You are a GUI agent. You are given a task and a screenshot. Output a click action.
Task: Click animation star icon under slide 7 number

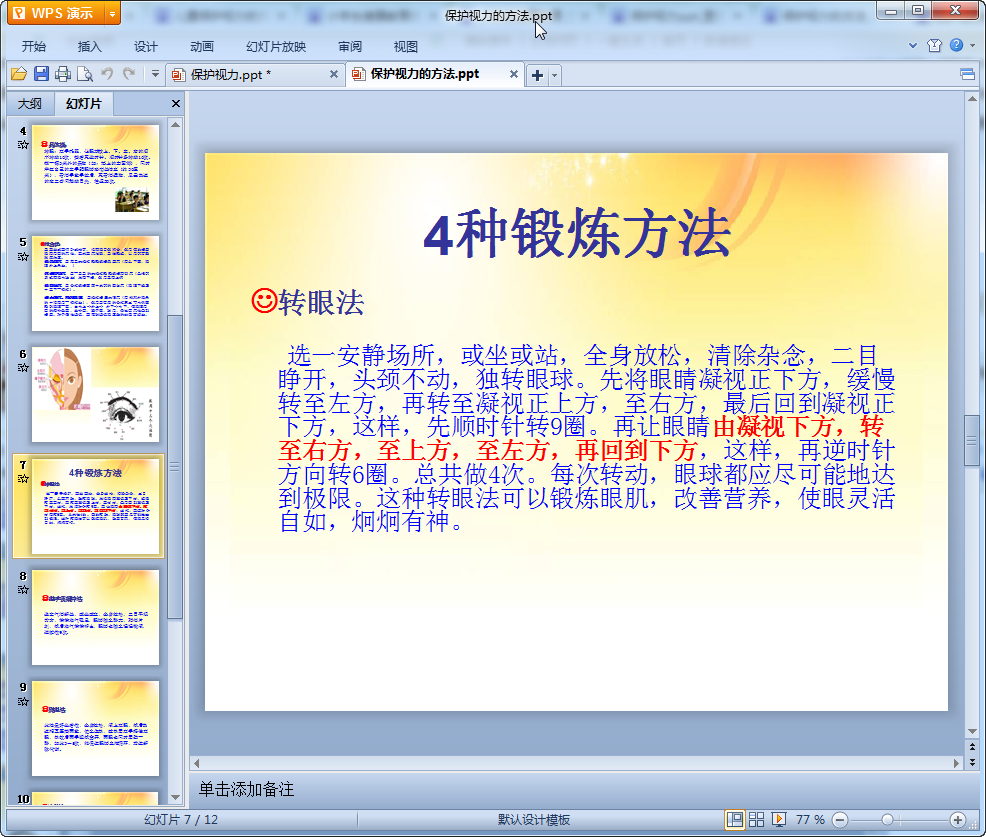point(23,479)
